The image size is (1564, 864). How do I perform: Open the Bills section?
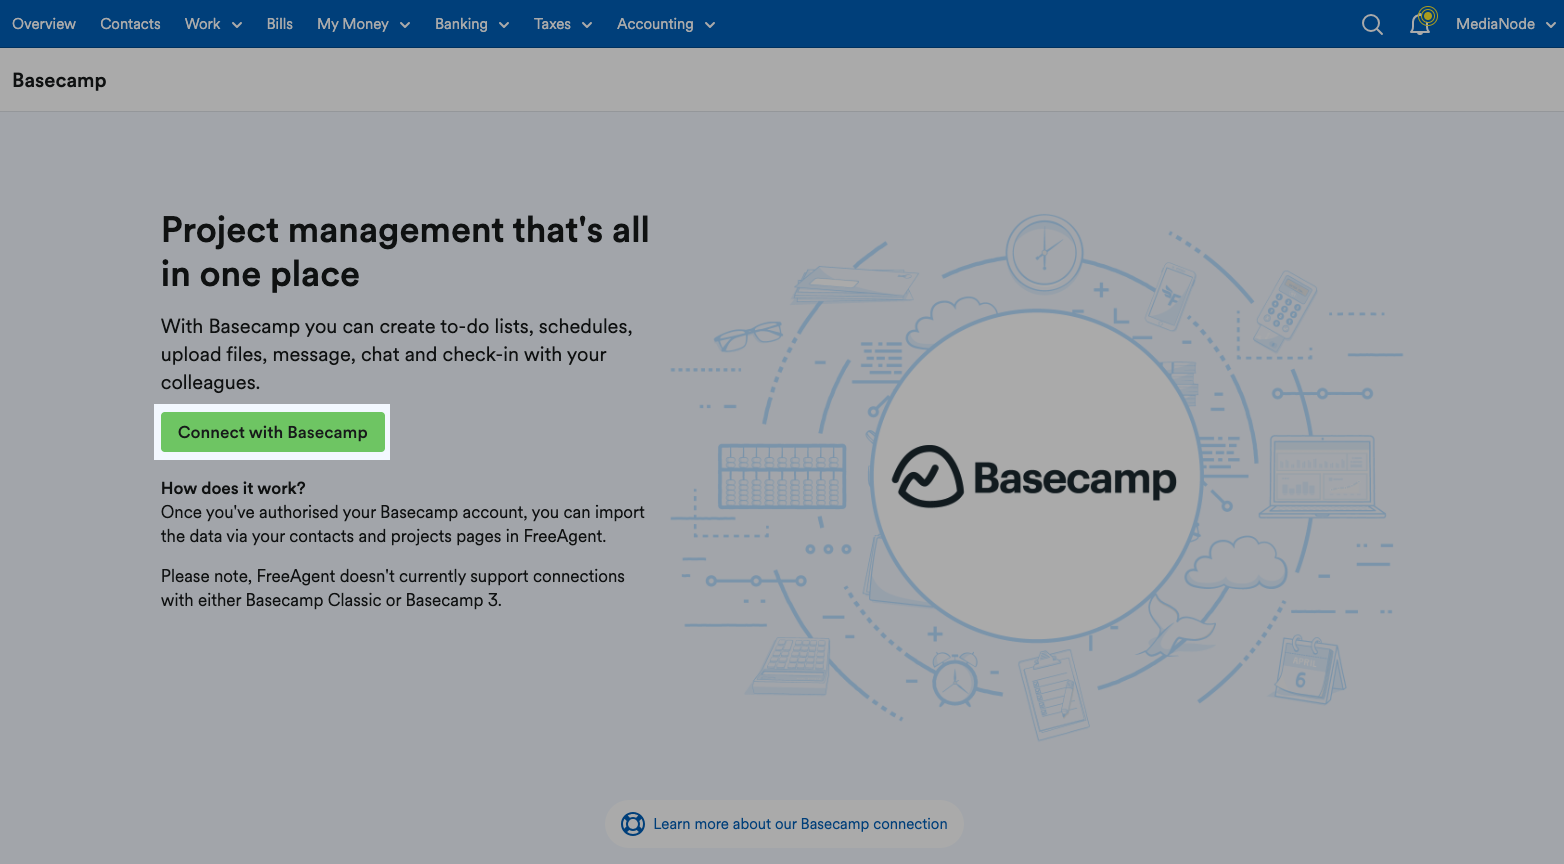tap(280, 24)
